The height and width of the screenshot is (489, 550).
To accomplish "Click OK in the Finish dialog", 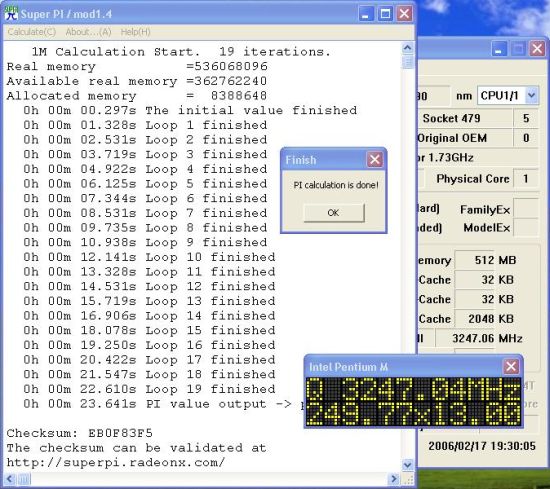I will pos(334,213).
